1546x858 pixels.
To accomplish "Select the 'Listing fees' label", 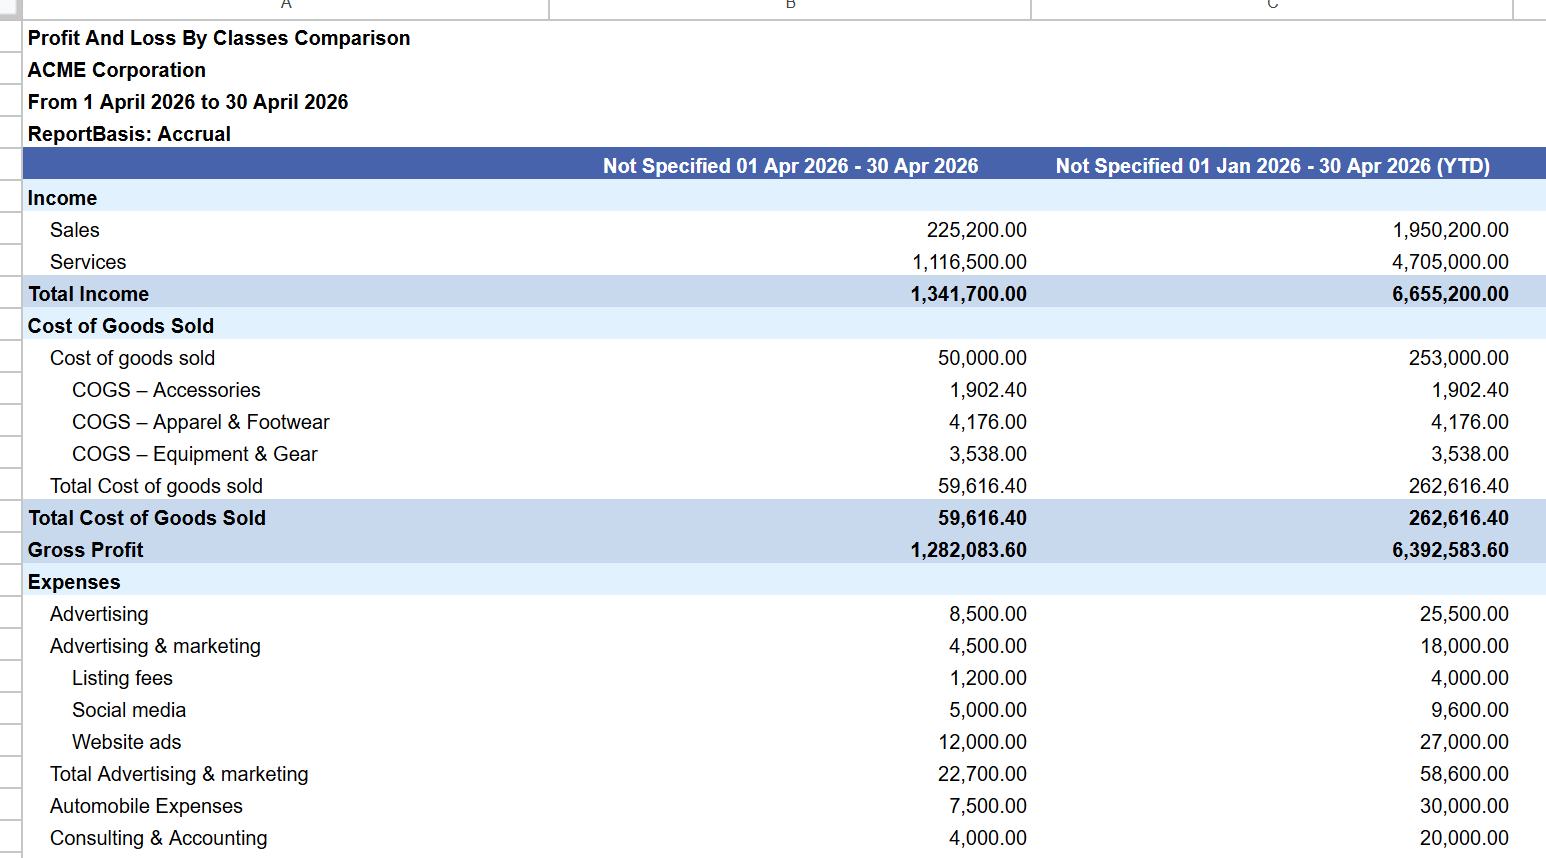I will coord(122,678).
